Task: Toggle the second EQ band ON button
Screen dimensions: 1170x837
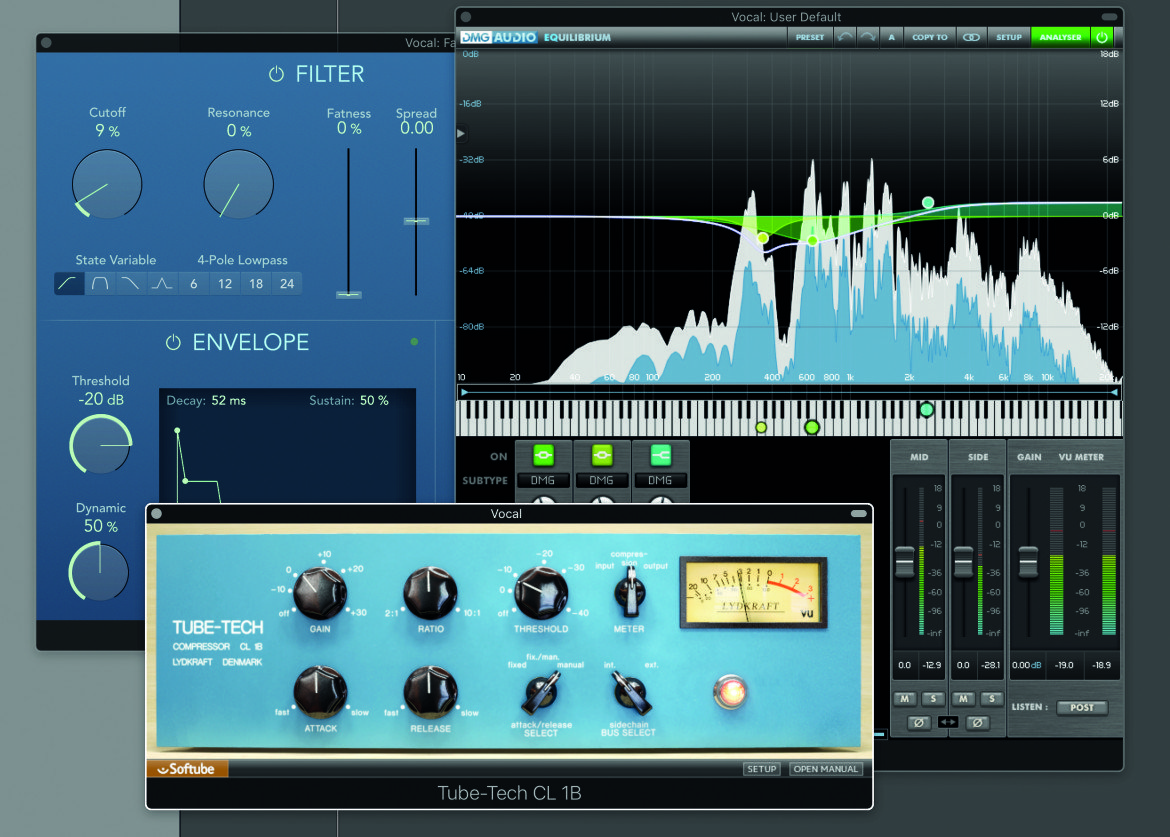Action: click(x=601, y=454)
